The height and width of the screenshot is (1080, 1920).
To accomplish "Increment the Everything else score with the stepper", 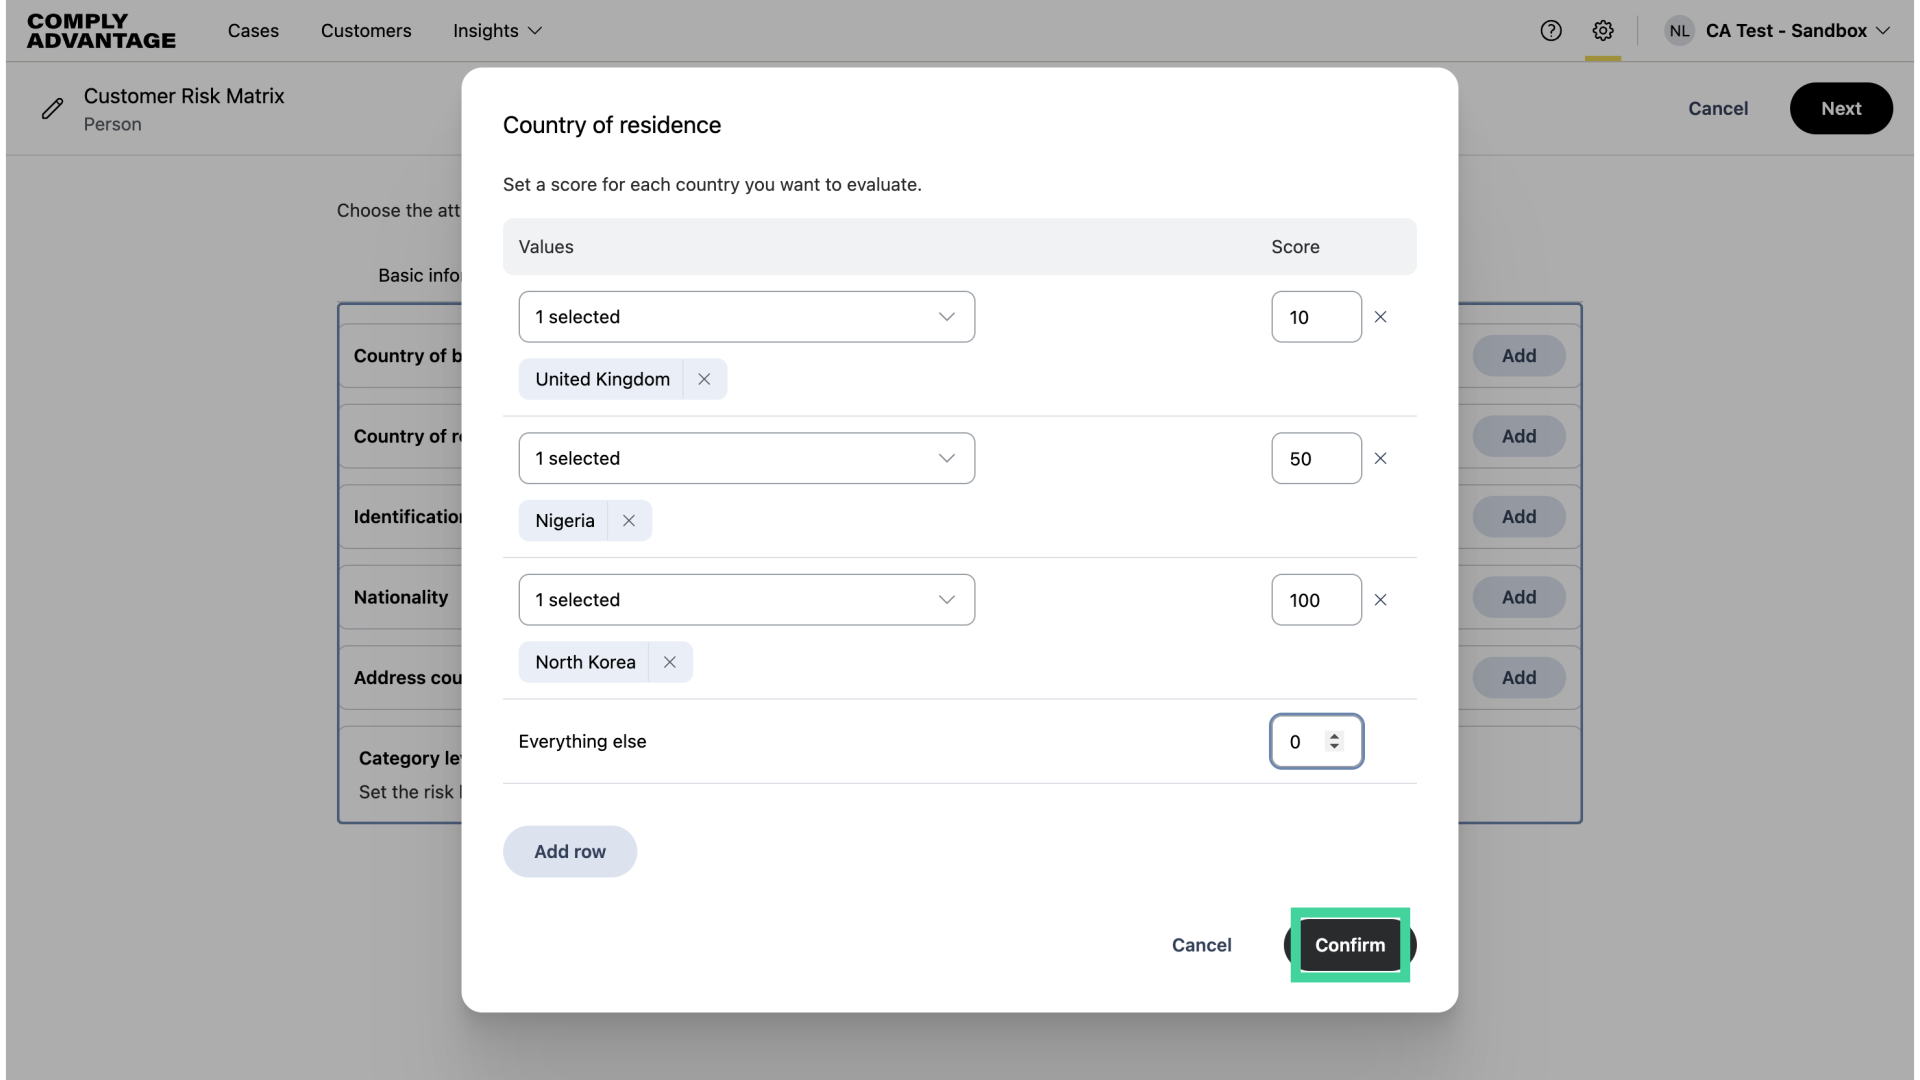I will 1336,737.
